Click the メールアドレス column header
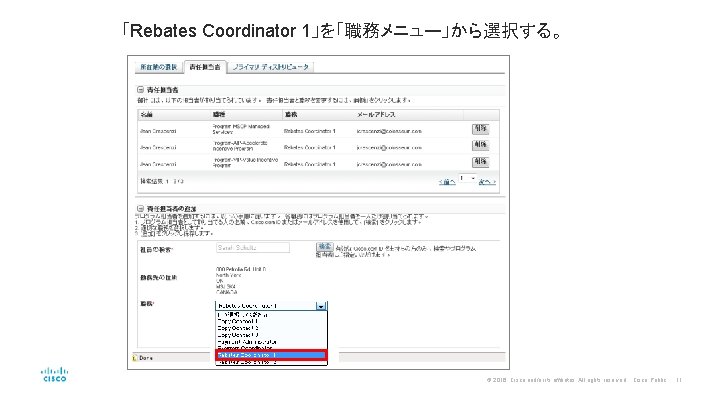Viewport: 720px width, 405px height. tap(376, 114)
